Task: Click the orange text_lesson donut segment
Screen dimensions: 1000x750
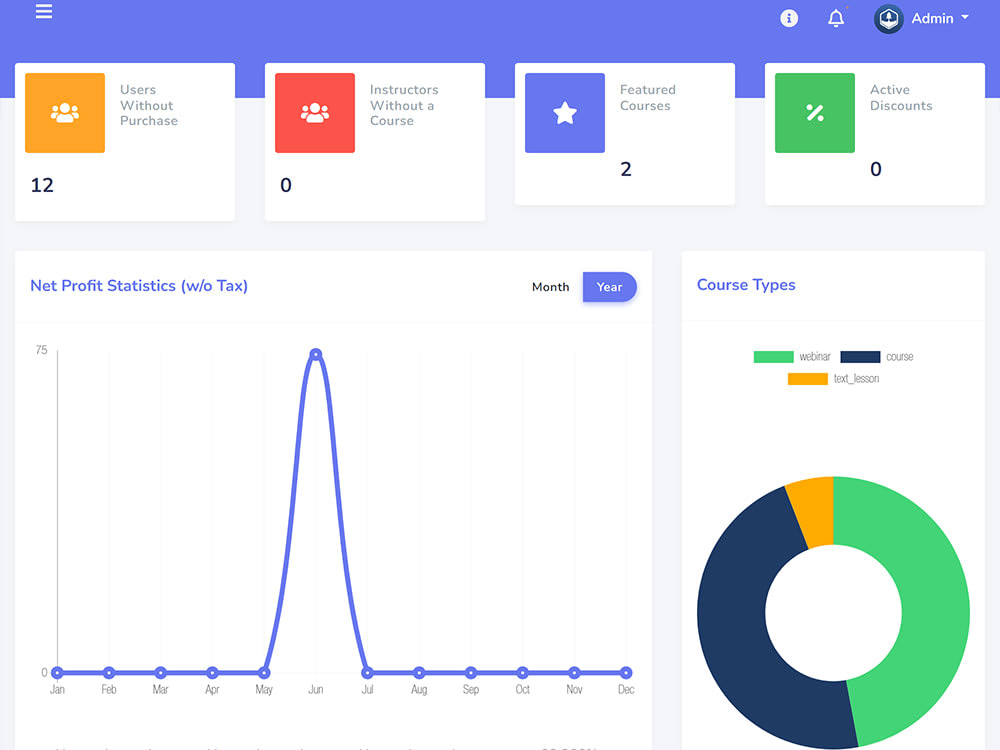Action: coord(813,512)
